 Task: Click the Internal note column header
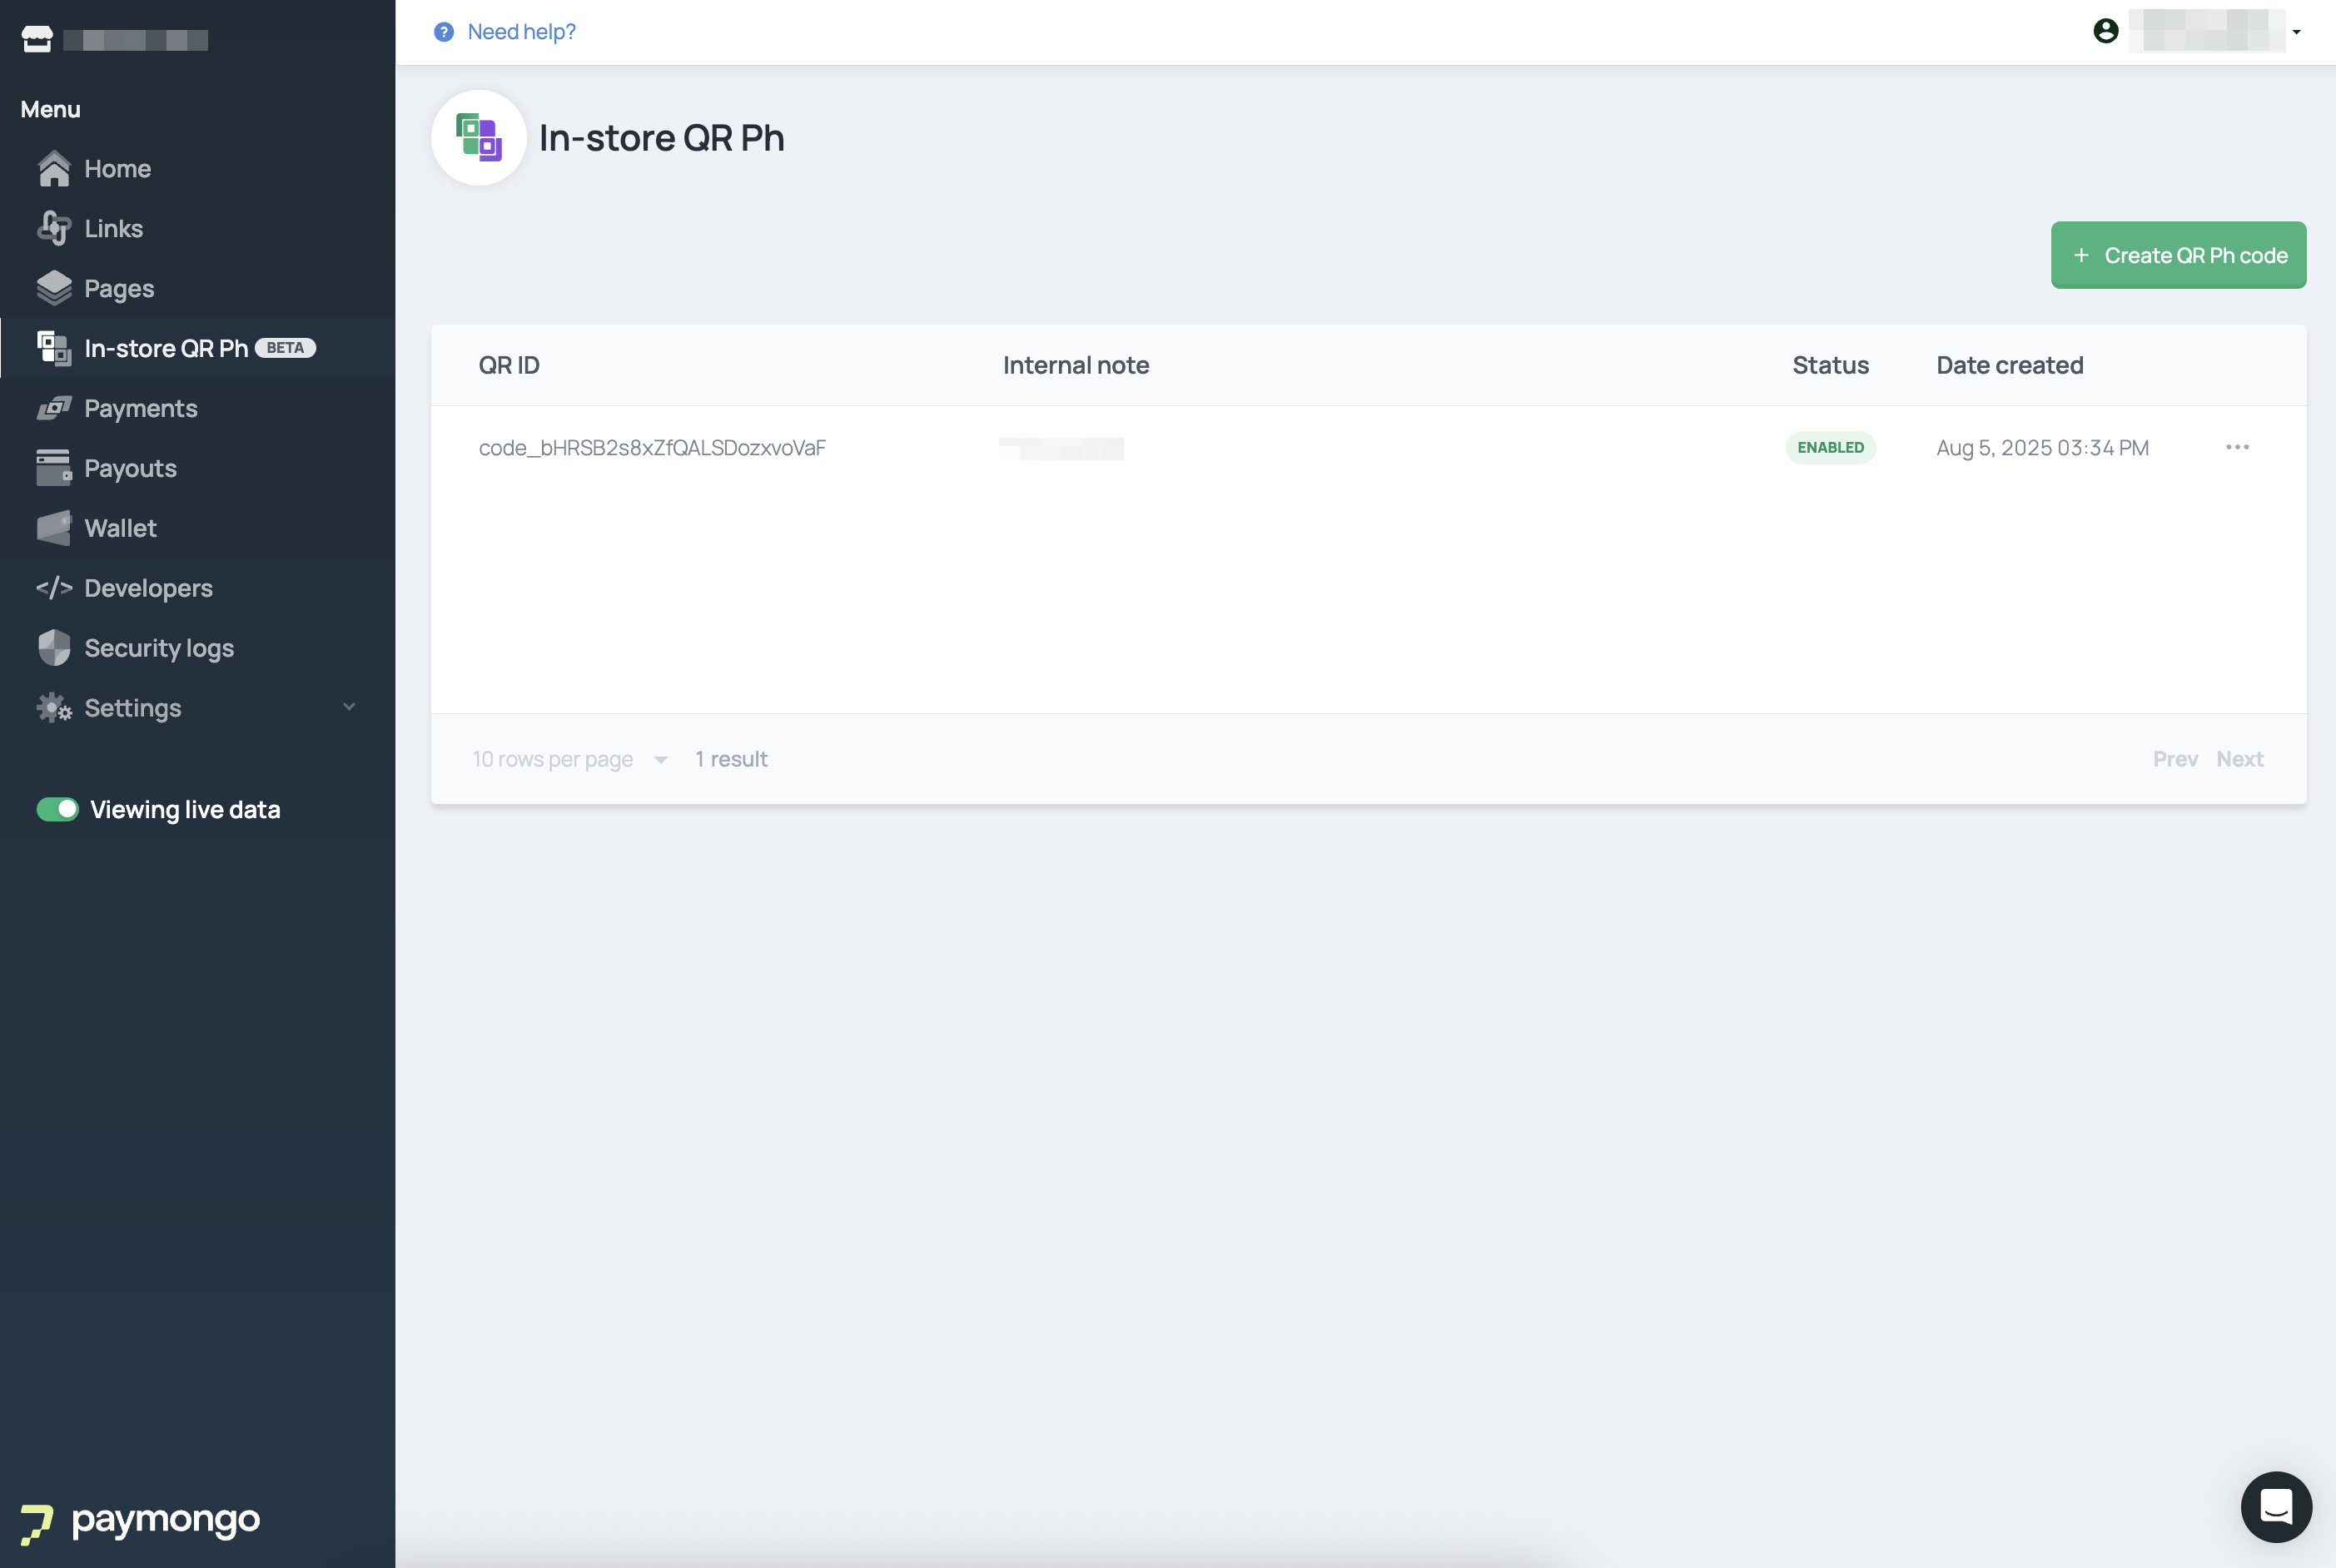[1076, 366]
